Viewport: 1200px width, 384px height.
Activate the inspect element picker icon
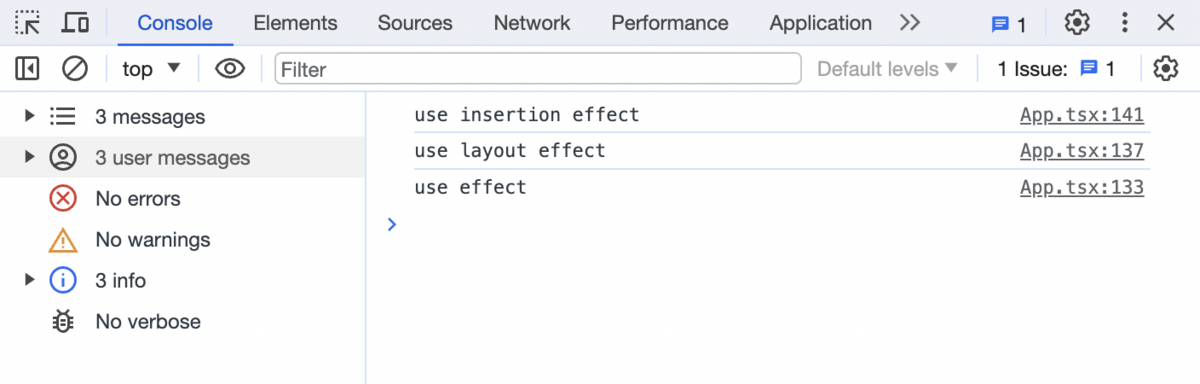coord(28,22)
